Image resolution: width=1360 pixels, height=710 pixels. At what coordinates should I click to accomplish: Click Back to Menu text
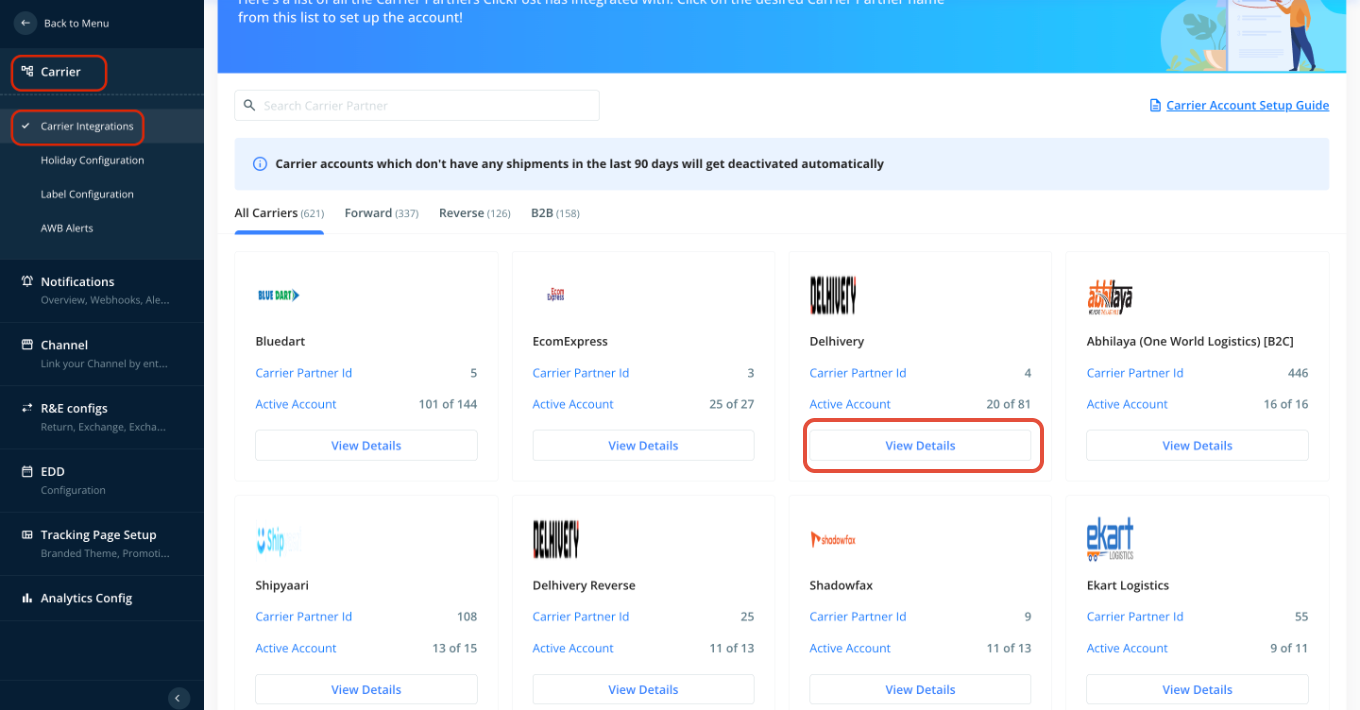click(77, 23)
